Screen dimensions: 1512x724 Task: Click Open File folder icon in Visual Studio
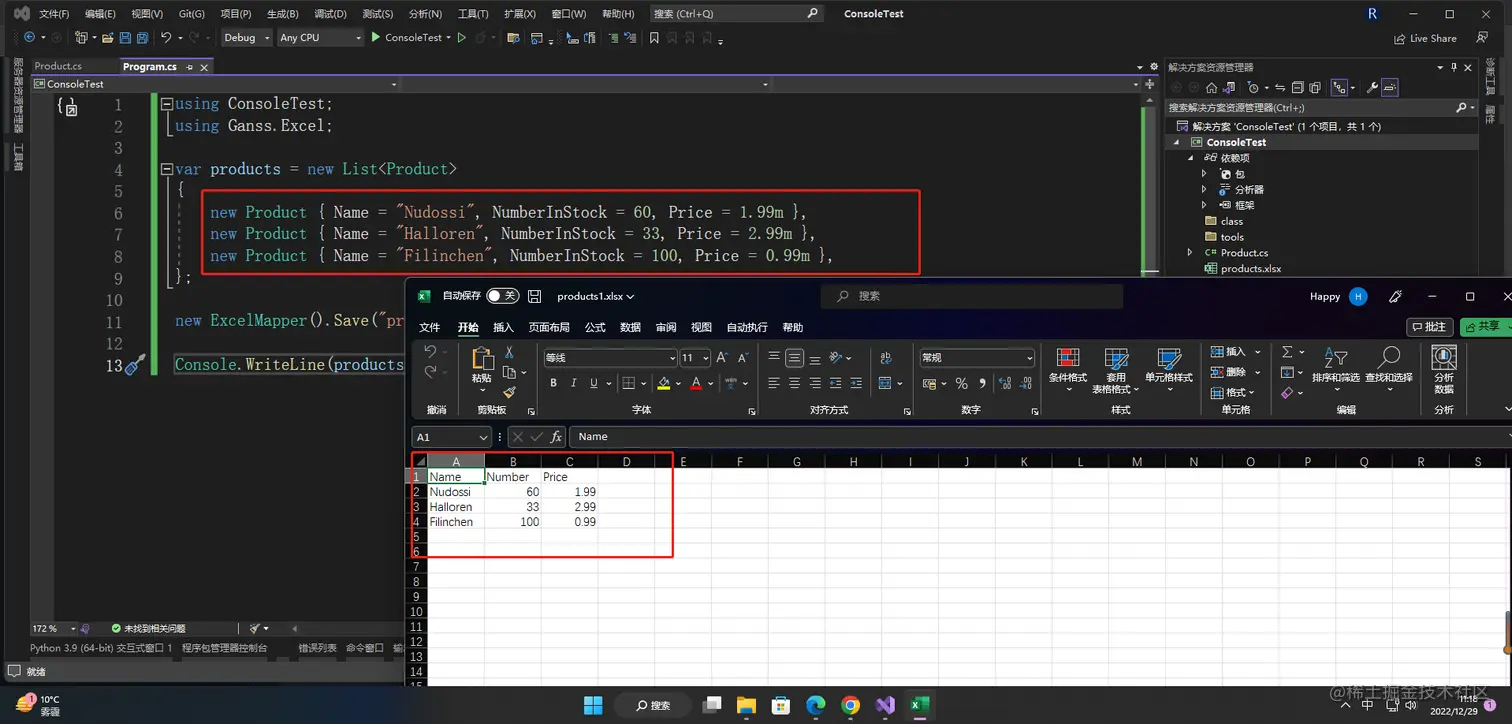(107, 38)
